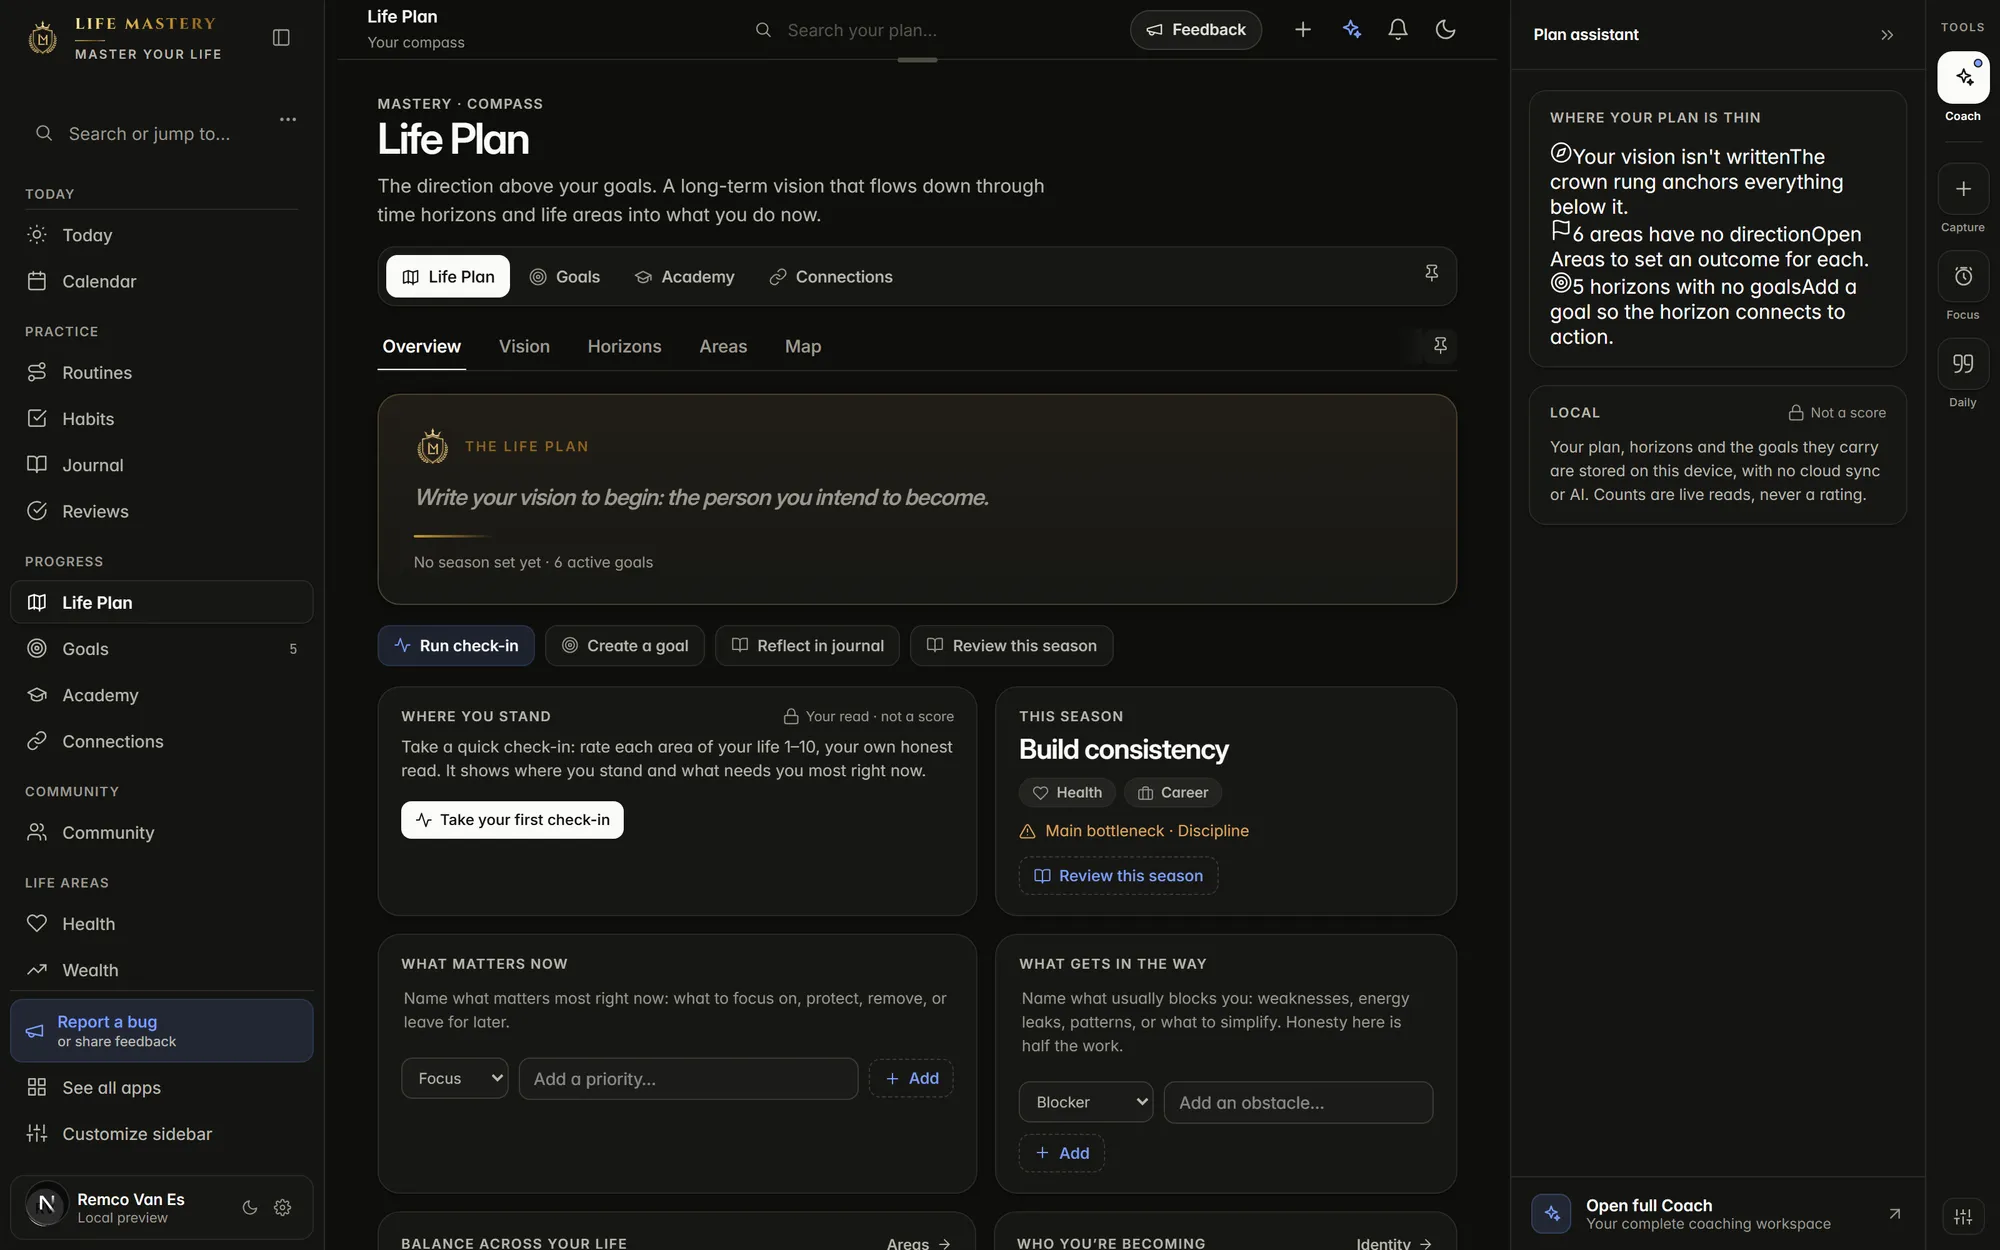Pin the Overview sub-tab row
The image size is (2000, 1250).
(1440, 345)
